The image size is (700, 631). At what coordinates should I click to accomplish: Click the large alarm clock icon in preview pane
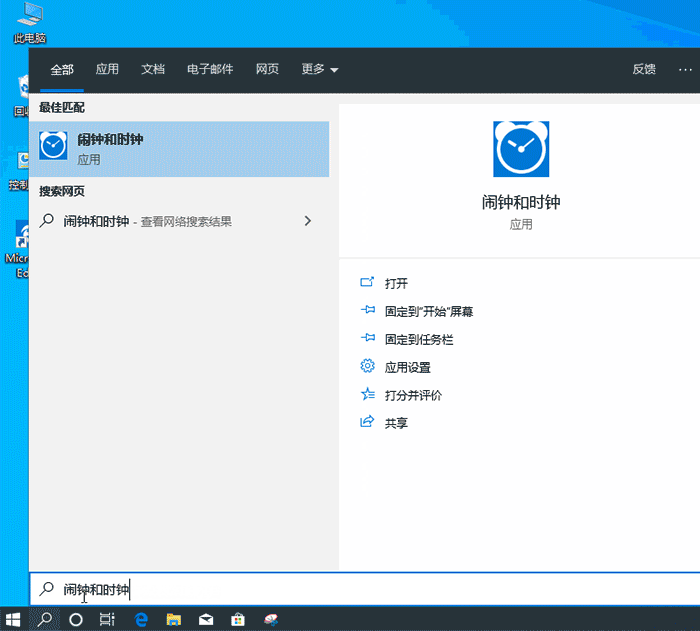[x=520, y=149]
